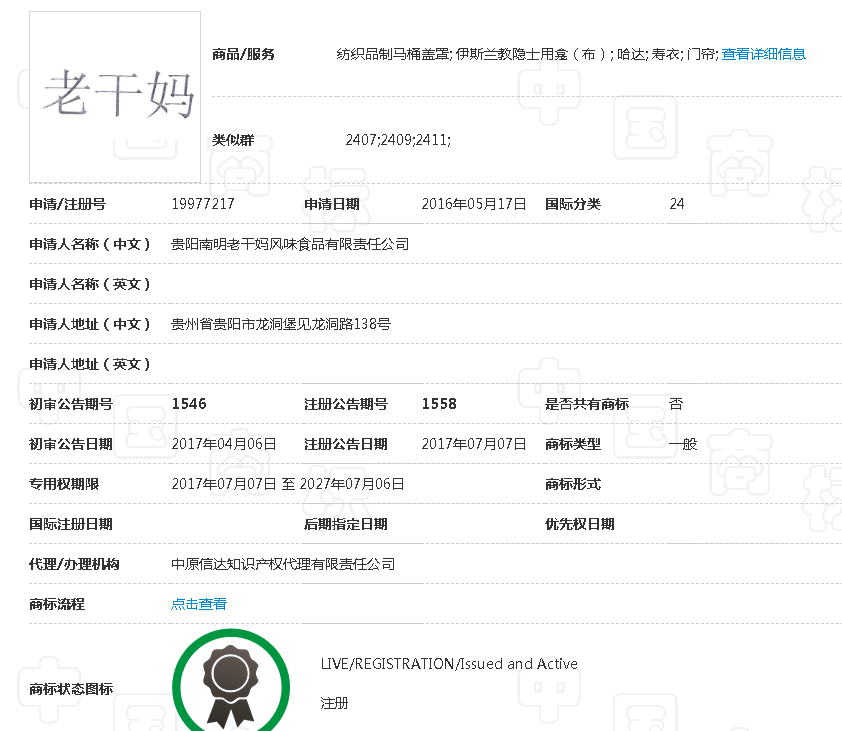The height and width of the screenshot is (731, 842).
Task: Click the 类似群 label
Action: tap(233, 140)
